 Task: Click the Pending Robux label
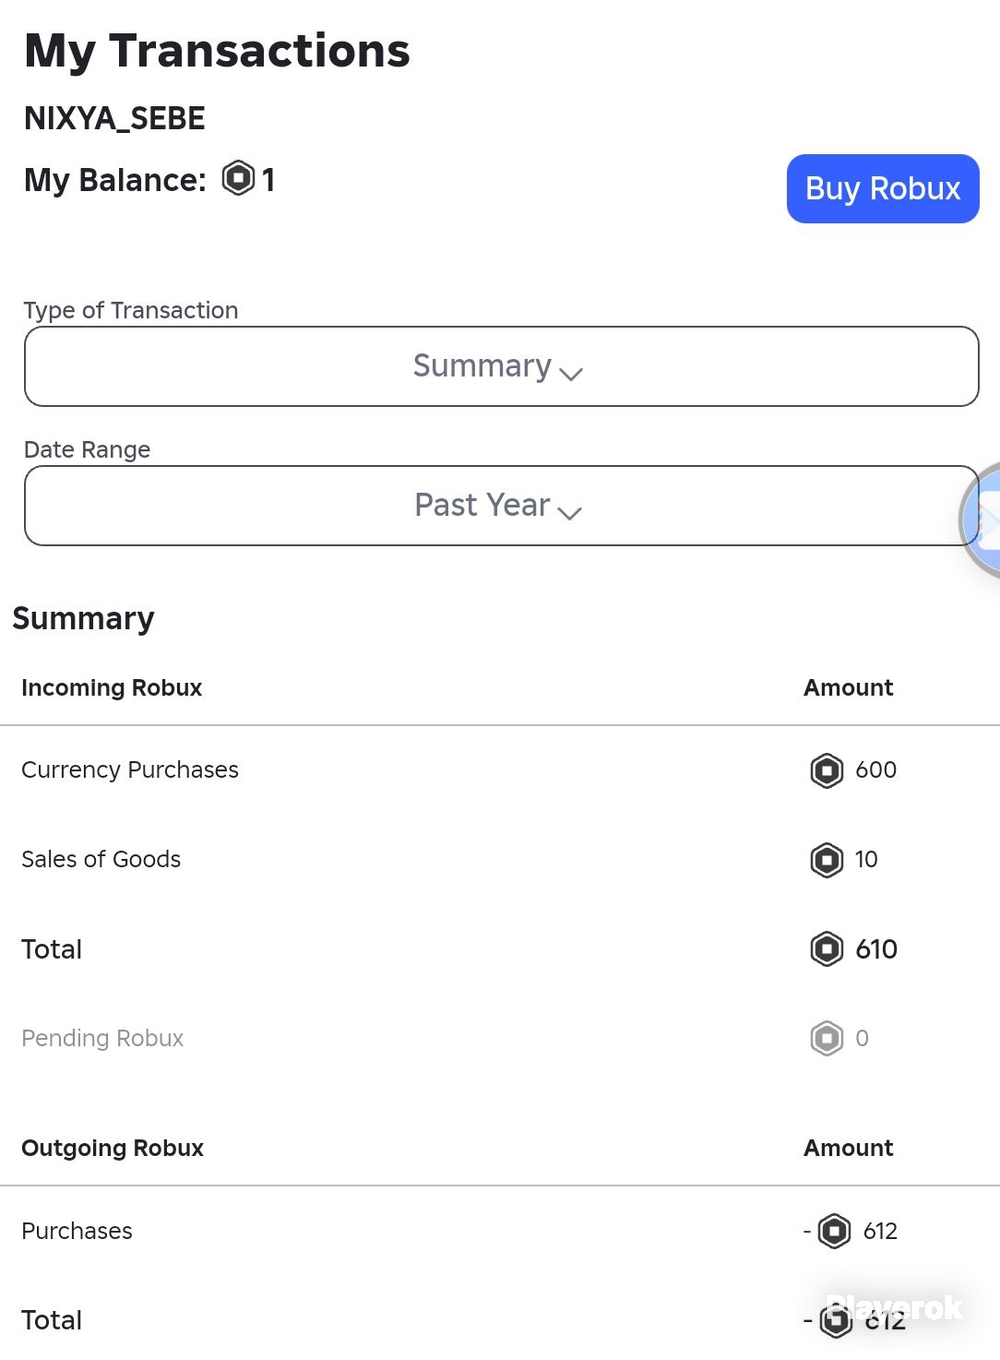pyautogui.click(x=103, y=1038)
